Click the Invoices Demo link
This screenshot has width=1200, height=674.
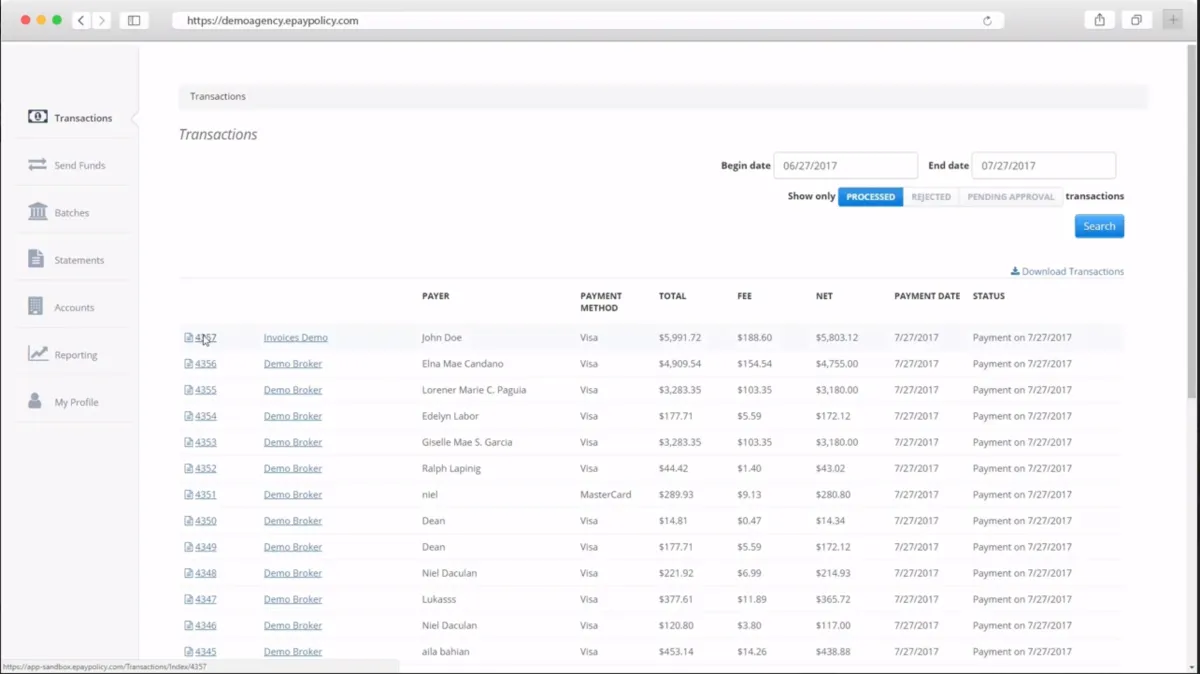coord(295,338)
